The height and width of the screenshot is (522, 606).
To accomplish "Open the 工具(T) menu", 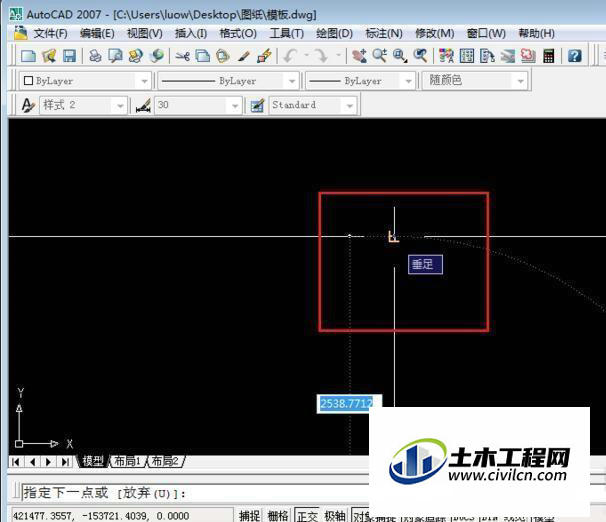I will (x=287, y=34).
